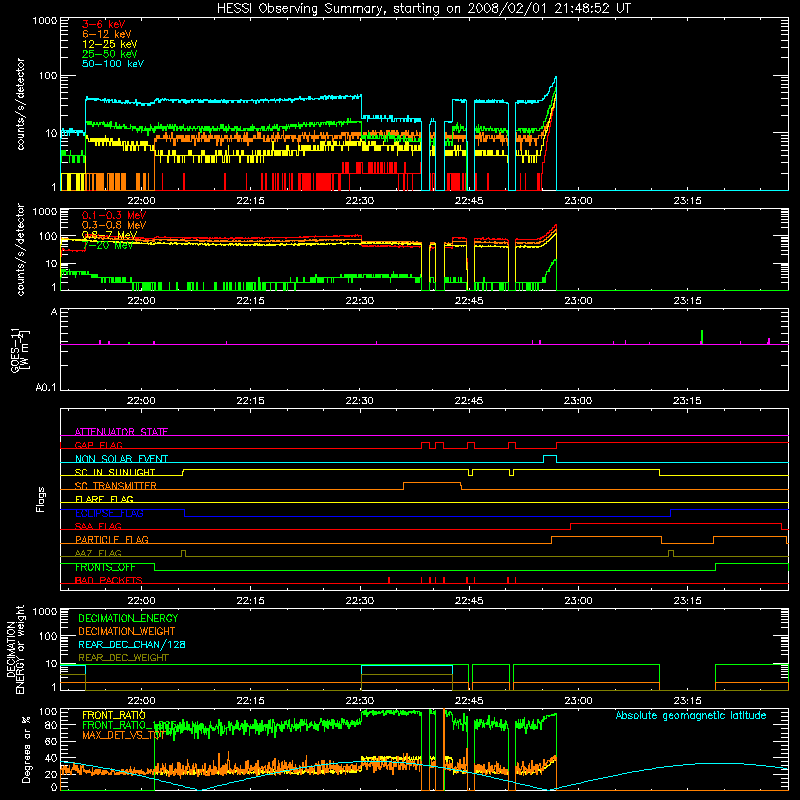Click the Absolute geomagnetic latitude label
The height and width of the screenshot is (800, 800).
click(x=691, y=716)
